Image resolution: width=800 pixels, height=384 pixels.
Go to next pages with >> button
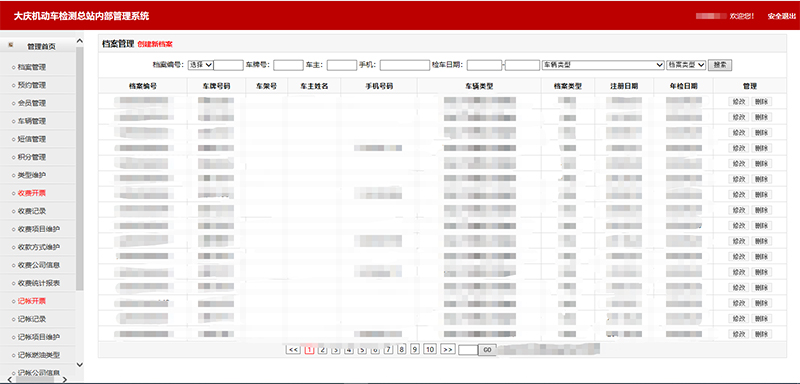447,349
